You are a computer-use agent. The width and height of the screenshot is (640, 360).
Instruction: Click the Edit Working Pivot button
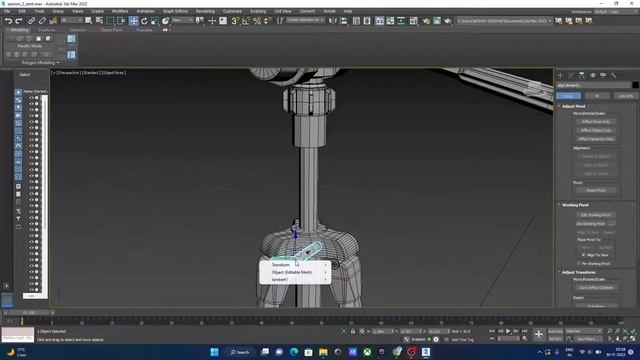[596, 215]
